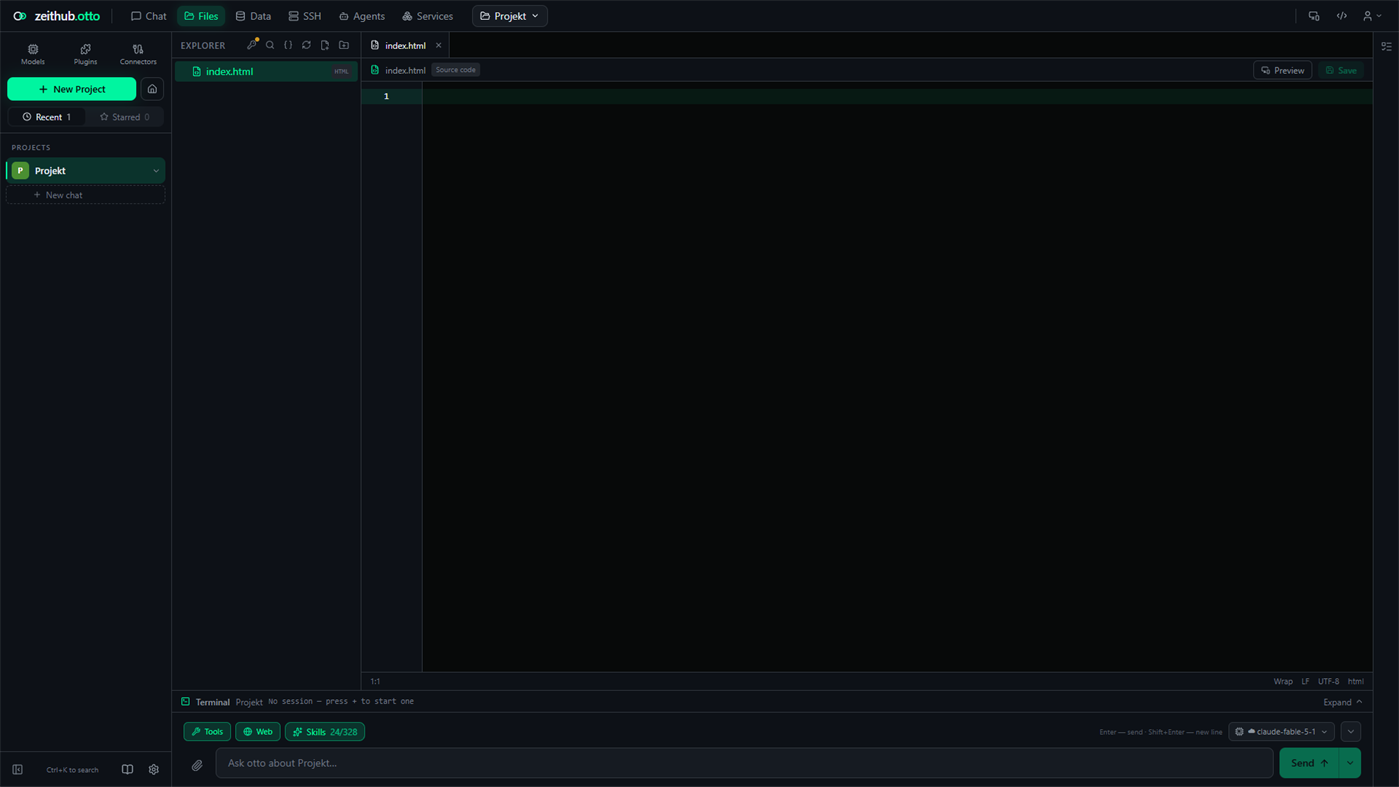
Task: Go to home via the house icon
Action: click(152, 89)
